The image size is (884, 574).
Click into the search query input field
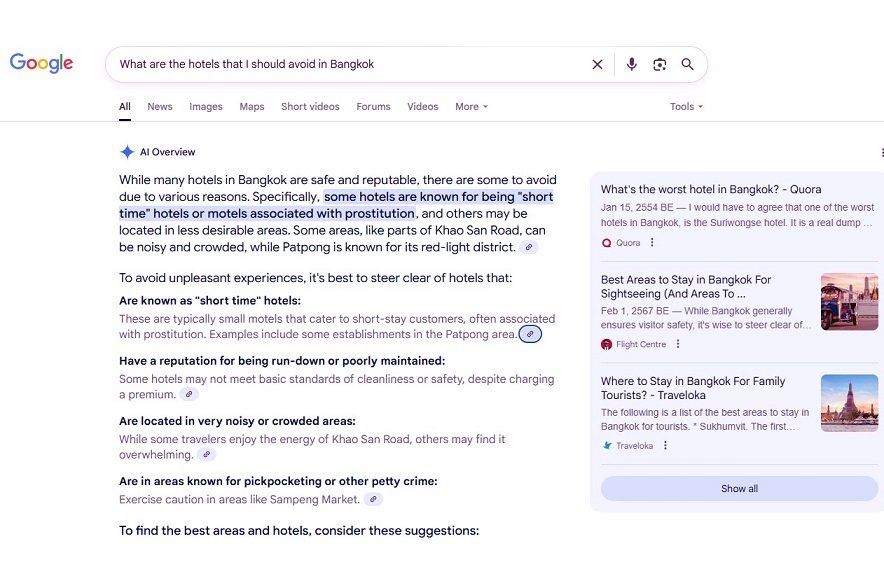(x=340, y=64)
